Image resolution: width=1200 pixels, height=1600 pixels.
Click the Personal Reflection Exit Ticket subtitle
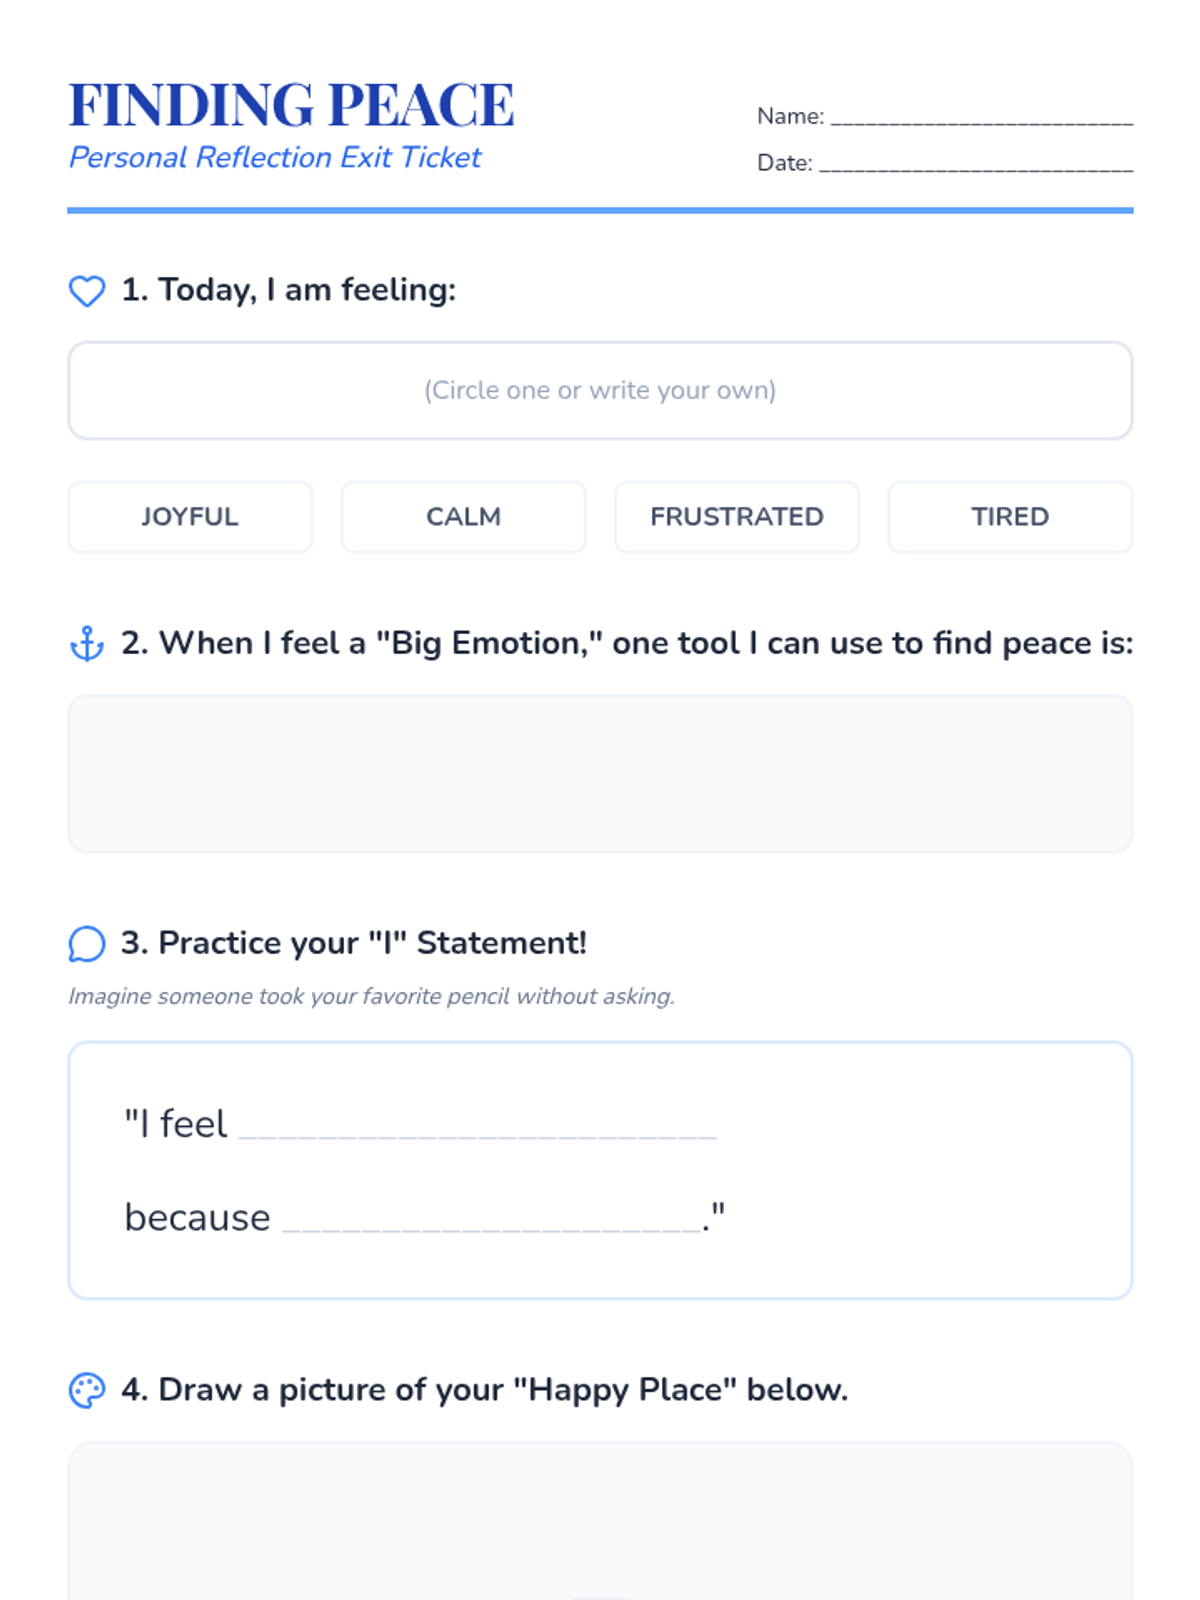[x=275, y=158]
